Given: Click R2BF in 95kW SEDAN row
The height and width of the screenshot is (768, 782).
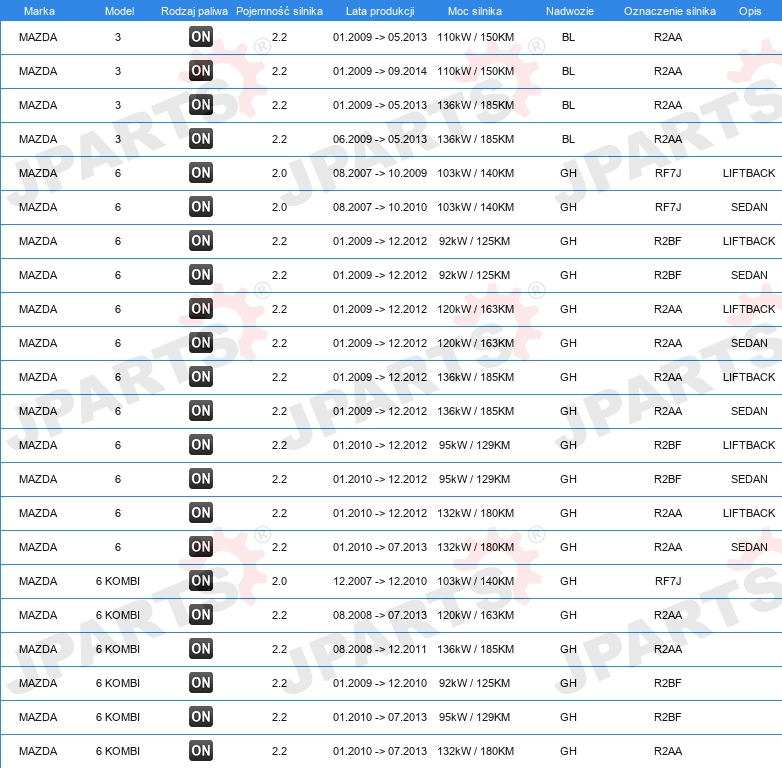Looking at the screenshot, I should point(668,479).
